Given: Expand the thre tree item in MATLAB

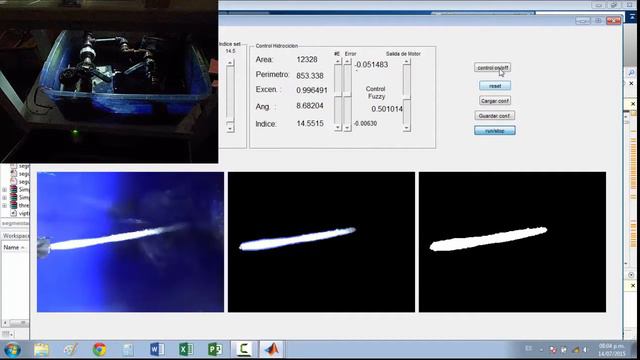Looking at the screenshot, I should (4, 205).
